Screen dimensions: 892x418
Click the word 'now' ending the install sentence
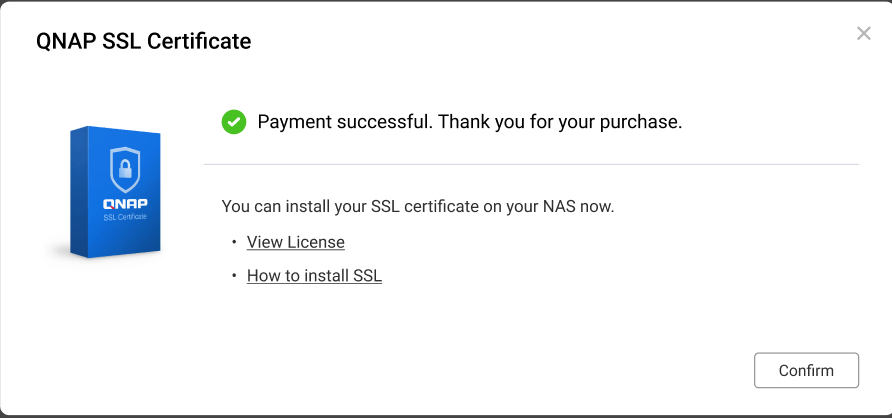coord(598,207)
